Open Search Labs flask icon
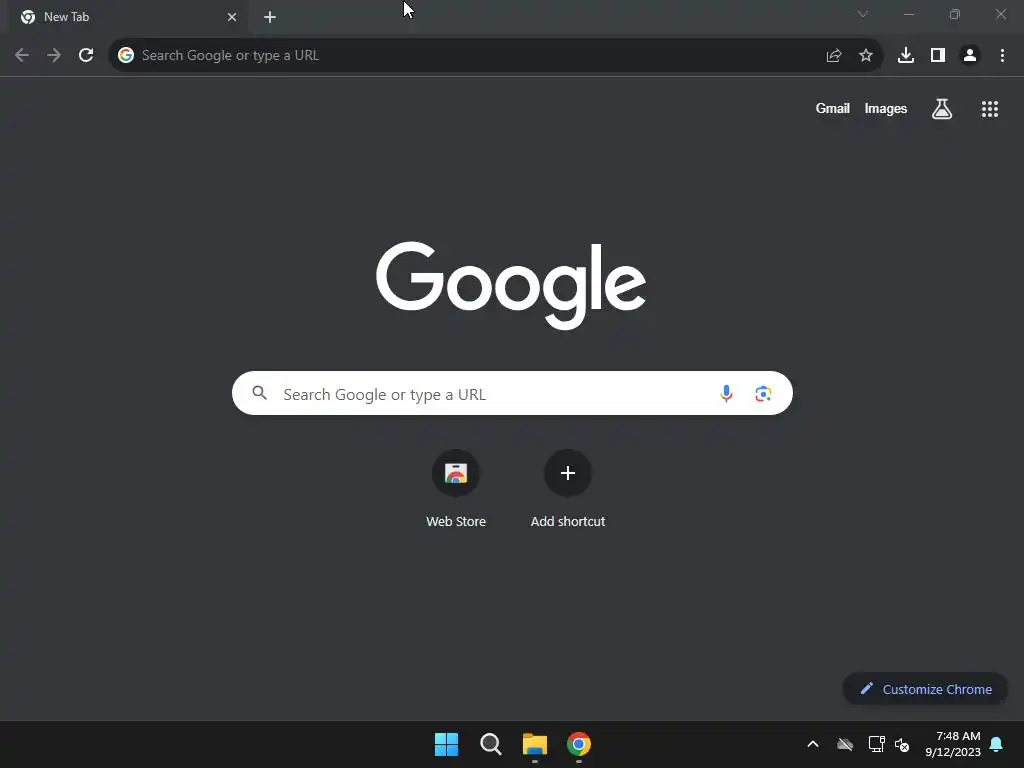This screenshot has width=1024, height=768. click(942, 109)
